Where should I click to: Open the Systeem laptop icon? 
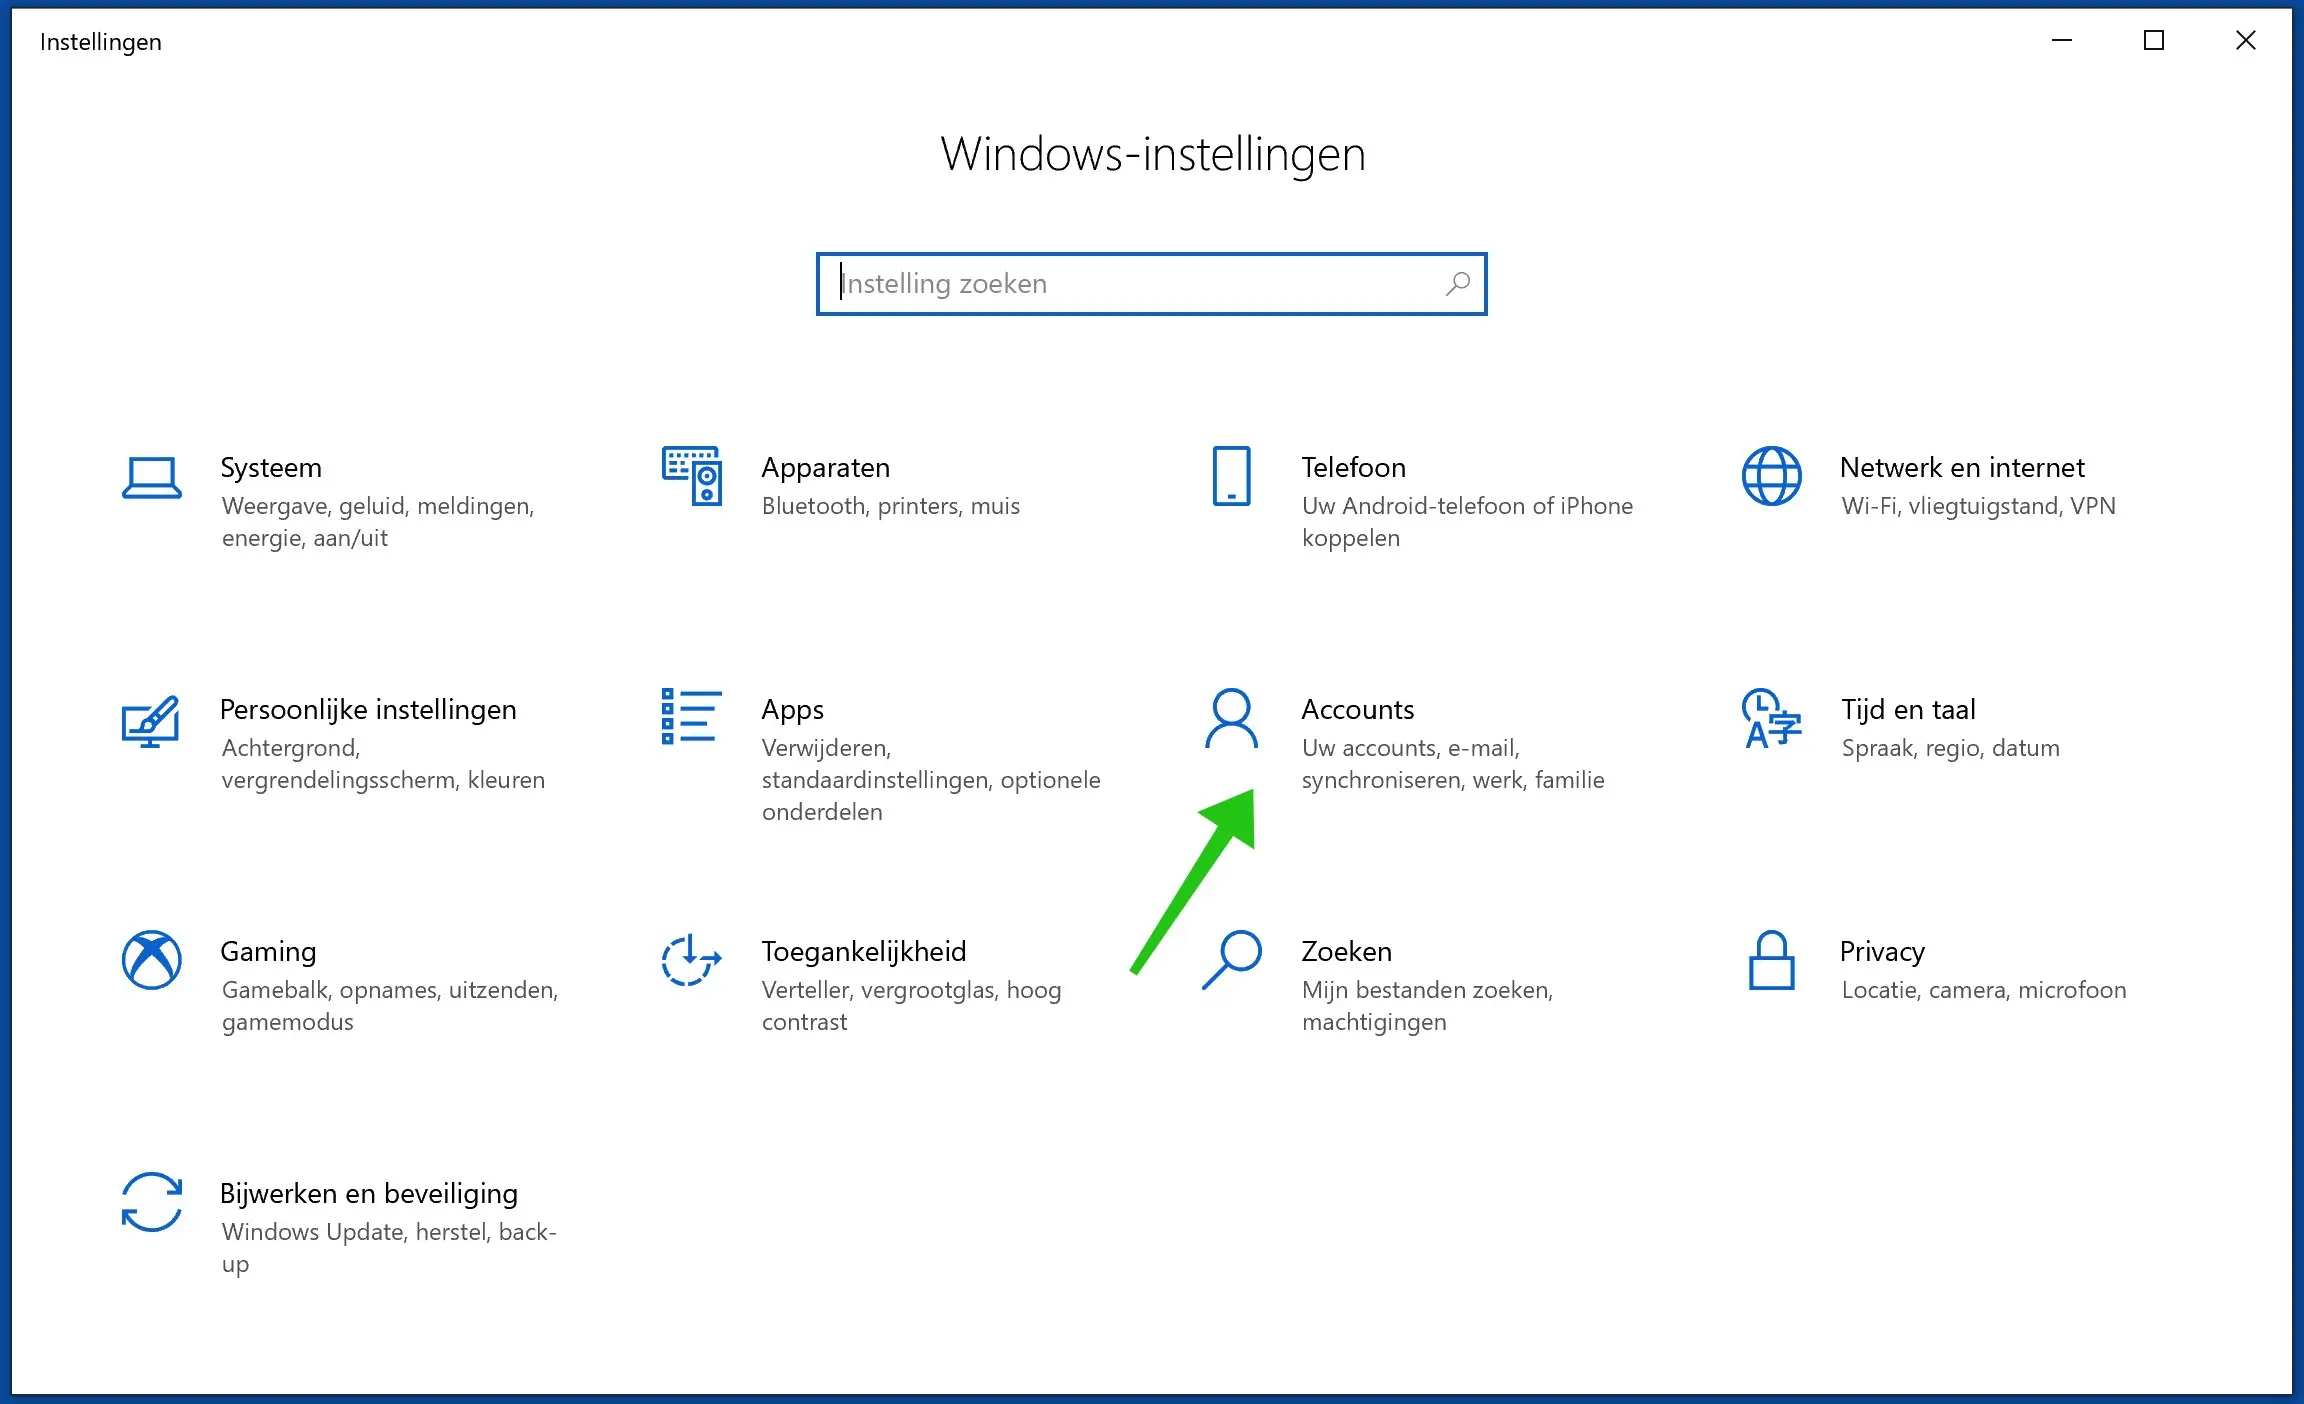[152, 477]
